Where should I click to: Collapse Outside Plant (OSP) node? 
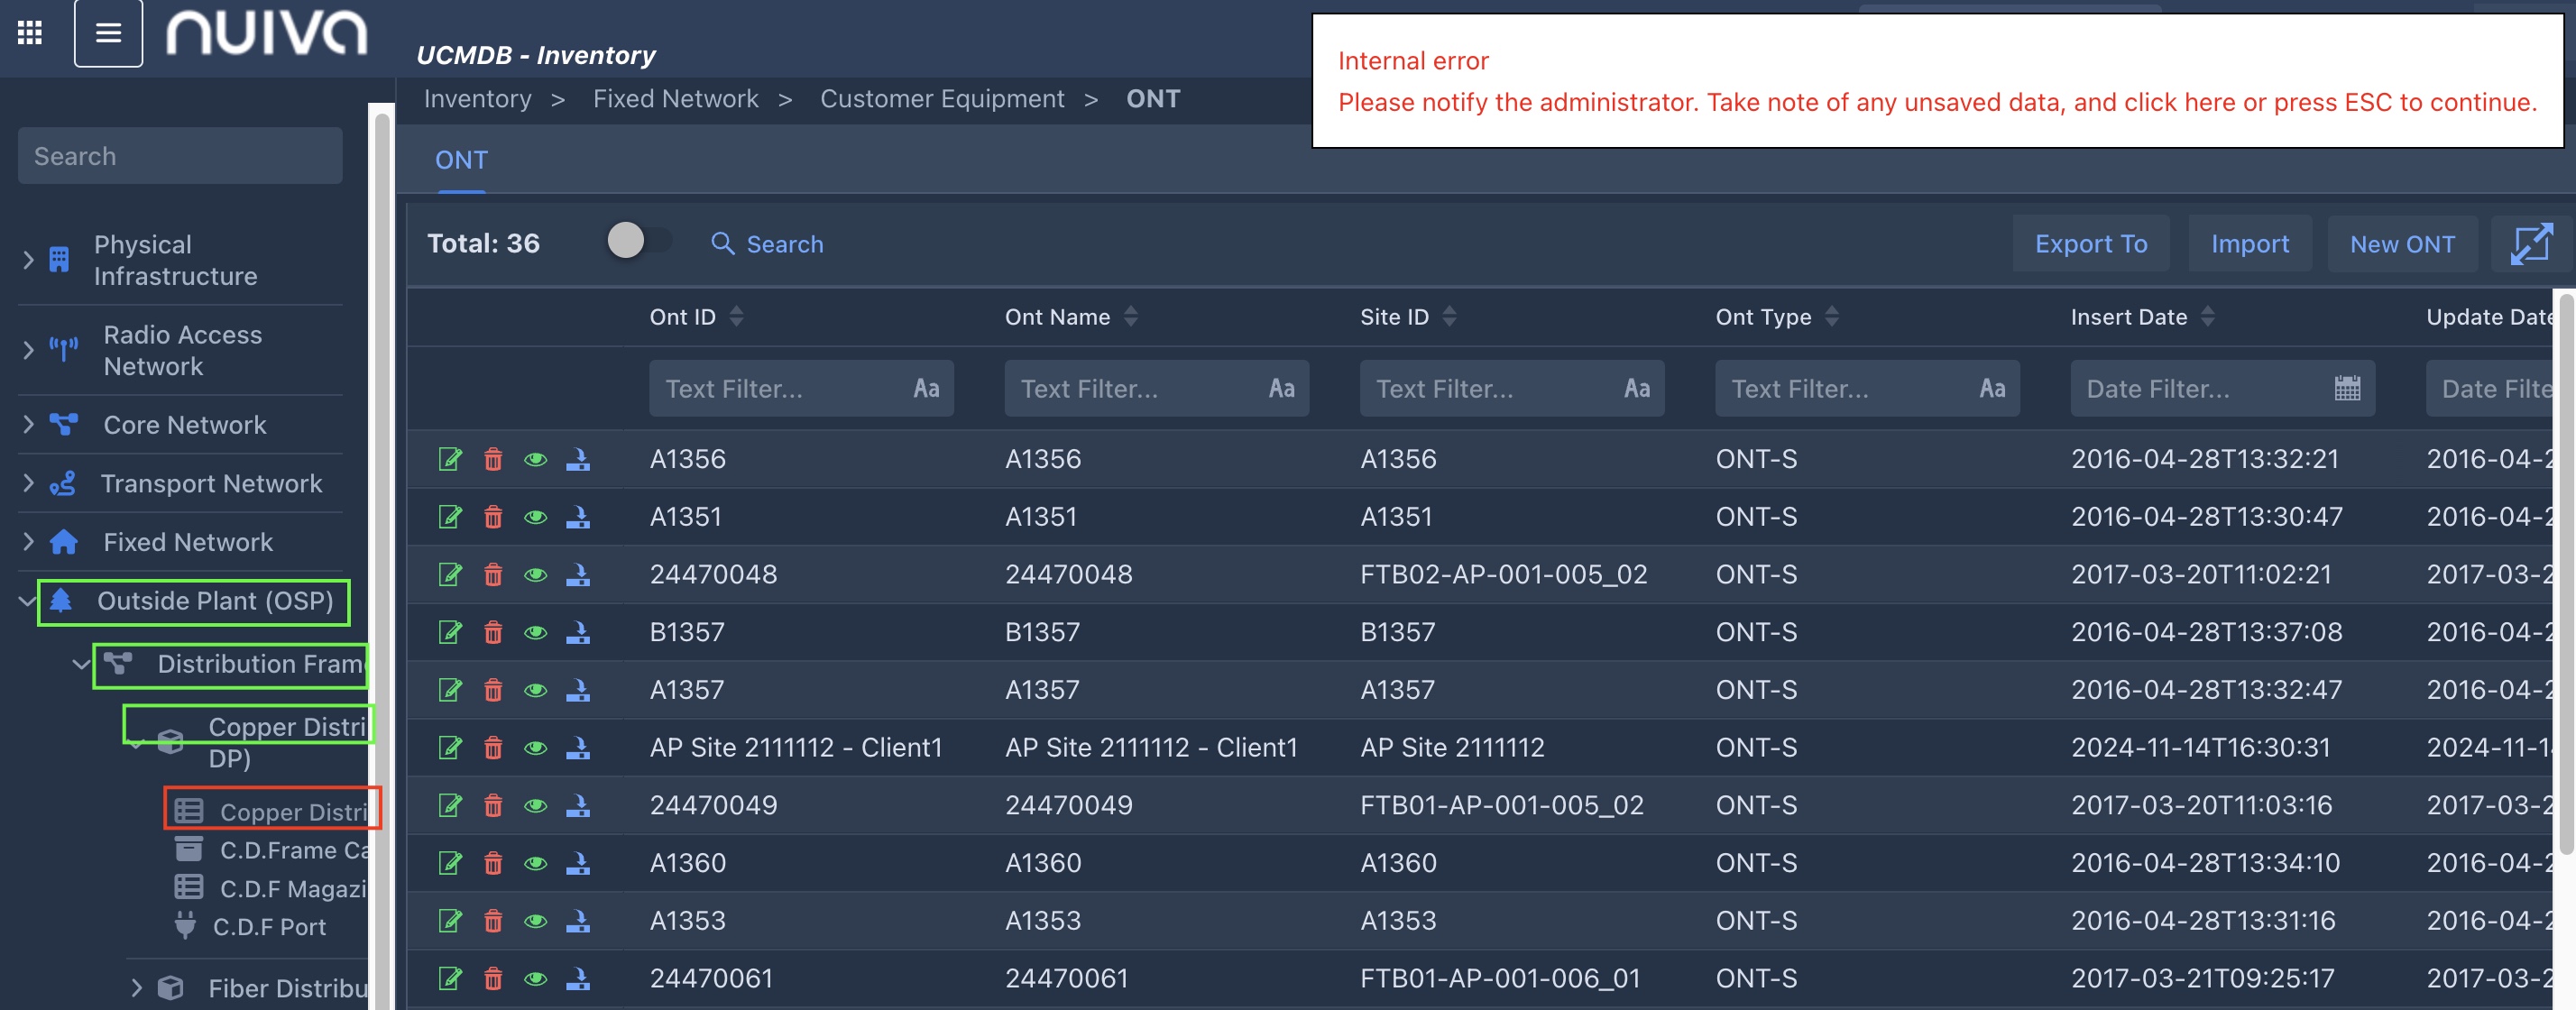click(x=27, y=601)
